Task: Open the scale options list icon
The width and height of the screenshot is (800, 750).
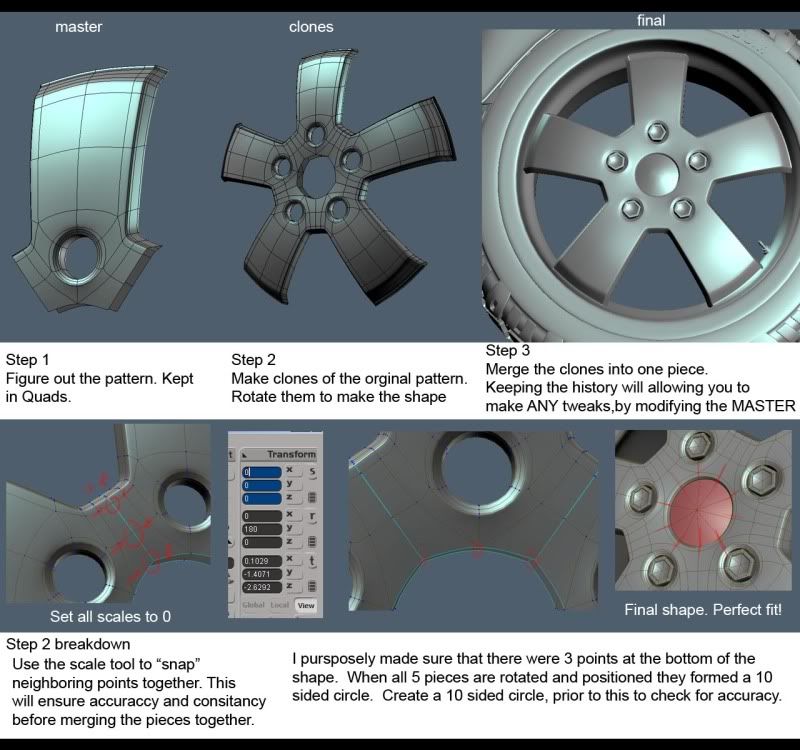Action: pos(313,497)
